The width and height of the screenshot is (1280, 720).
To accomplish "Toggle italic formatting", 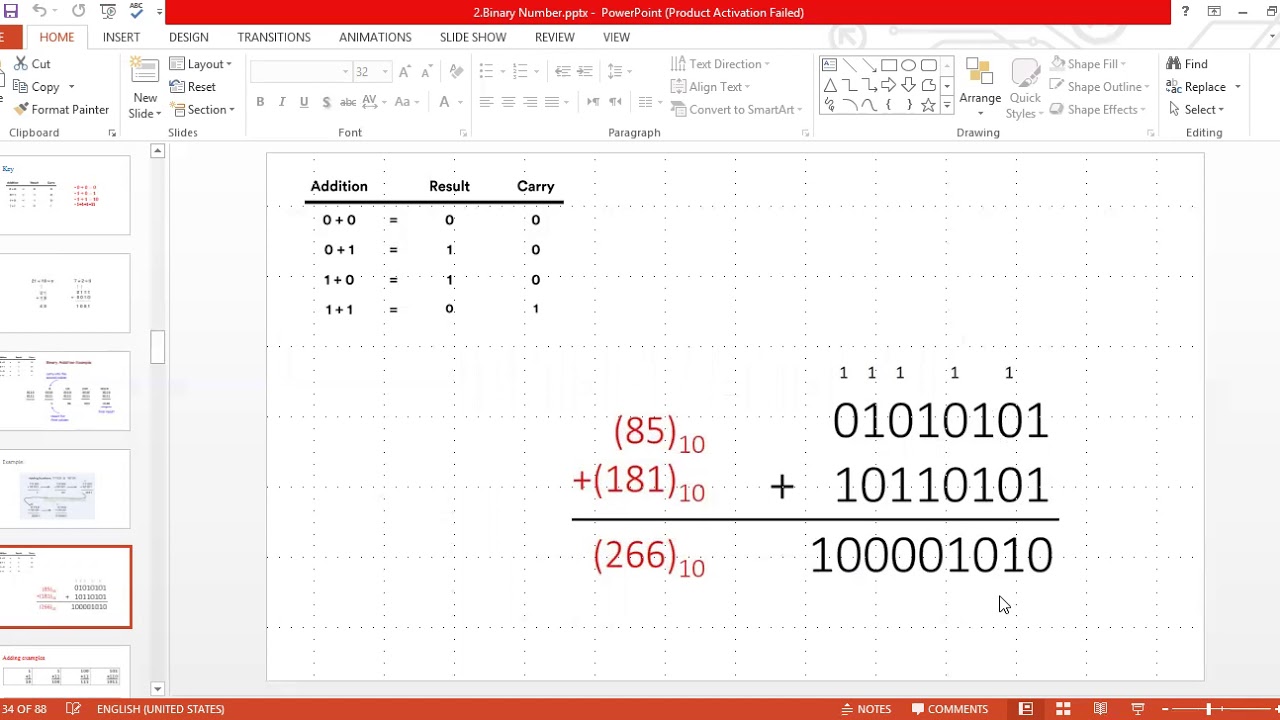I will 282,102.
